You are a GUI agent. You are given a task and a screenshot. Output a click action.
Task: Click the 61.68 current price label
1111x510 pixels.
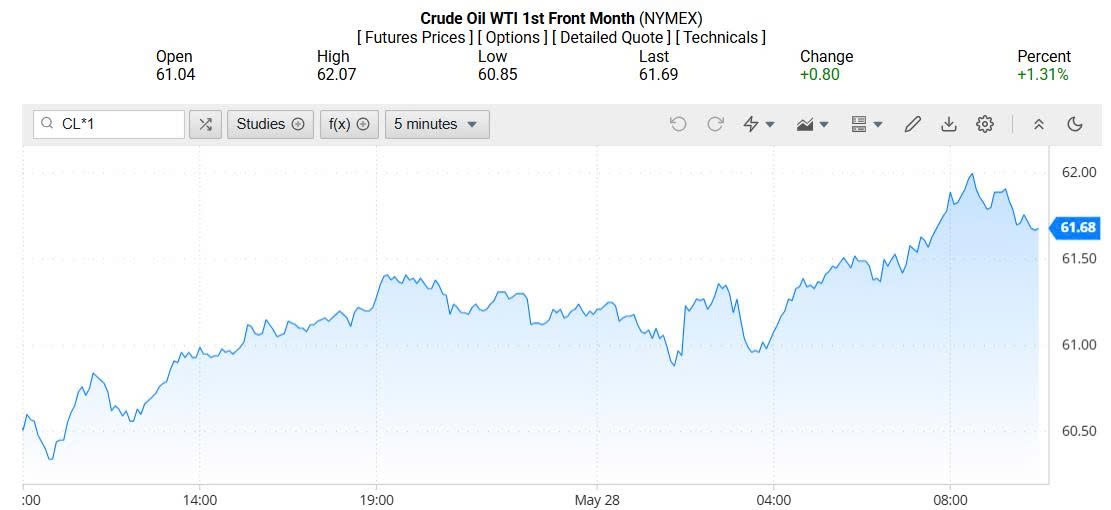pyautogui.click(x=1077, y=228)
